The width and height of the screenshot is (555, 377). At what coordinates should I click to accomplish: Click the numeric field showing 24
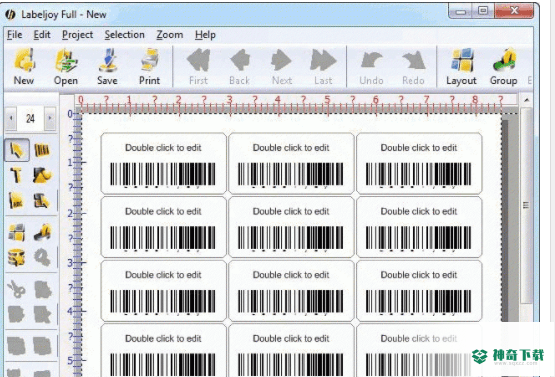pos(30,118)
